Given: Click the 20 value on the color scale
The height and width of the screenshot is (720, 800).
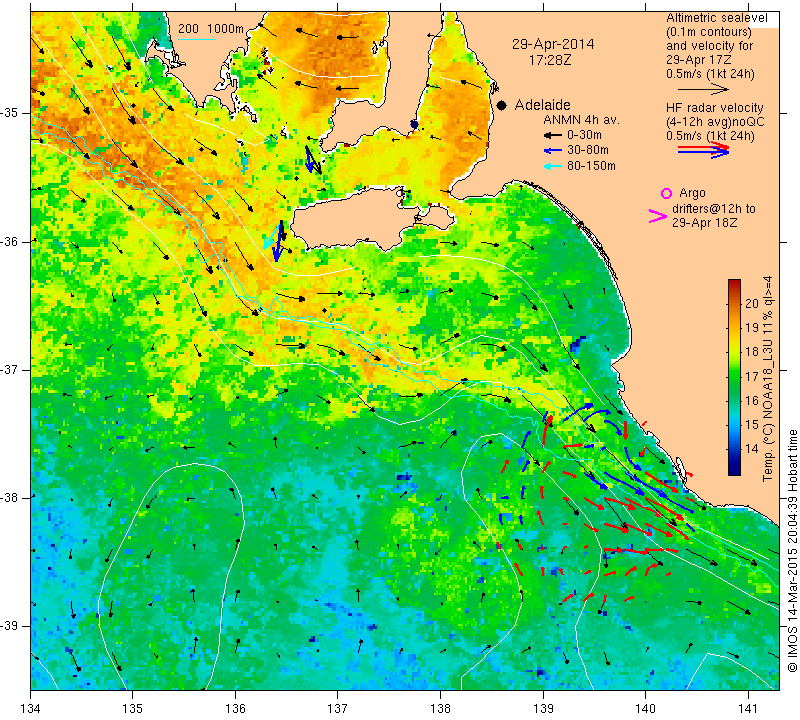Looking at the screenshot, I should 752,304.
